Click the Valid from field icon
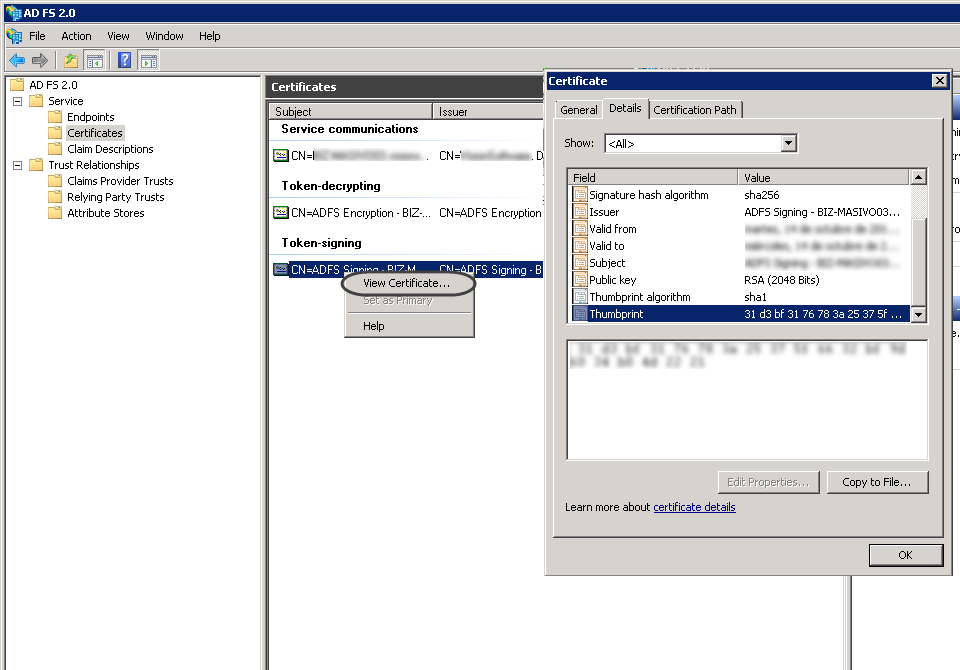Image resolution: width=960 pixels, height=670 pixels. point(580,228)
